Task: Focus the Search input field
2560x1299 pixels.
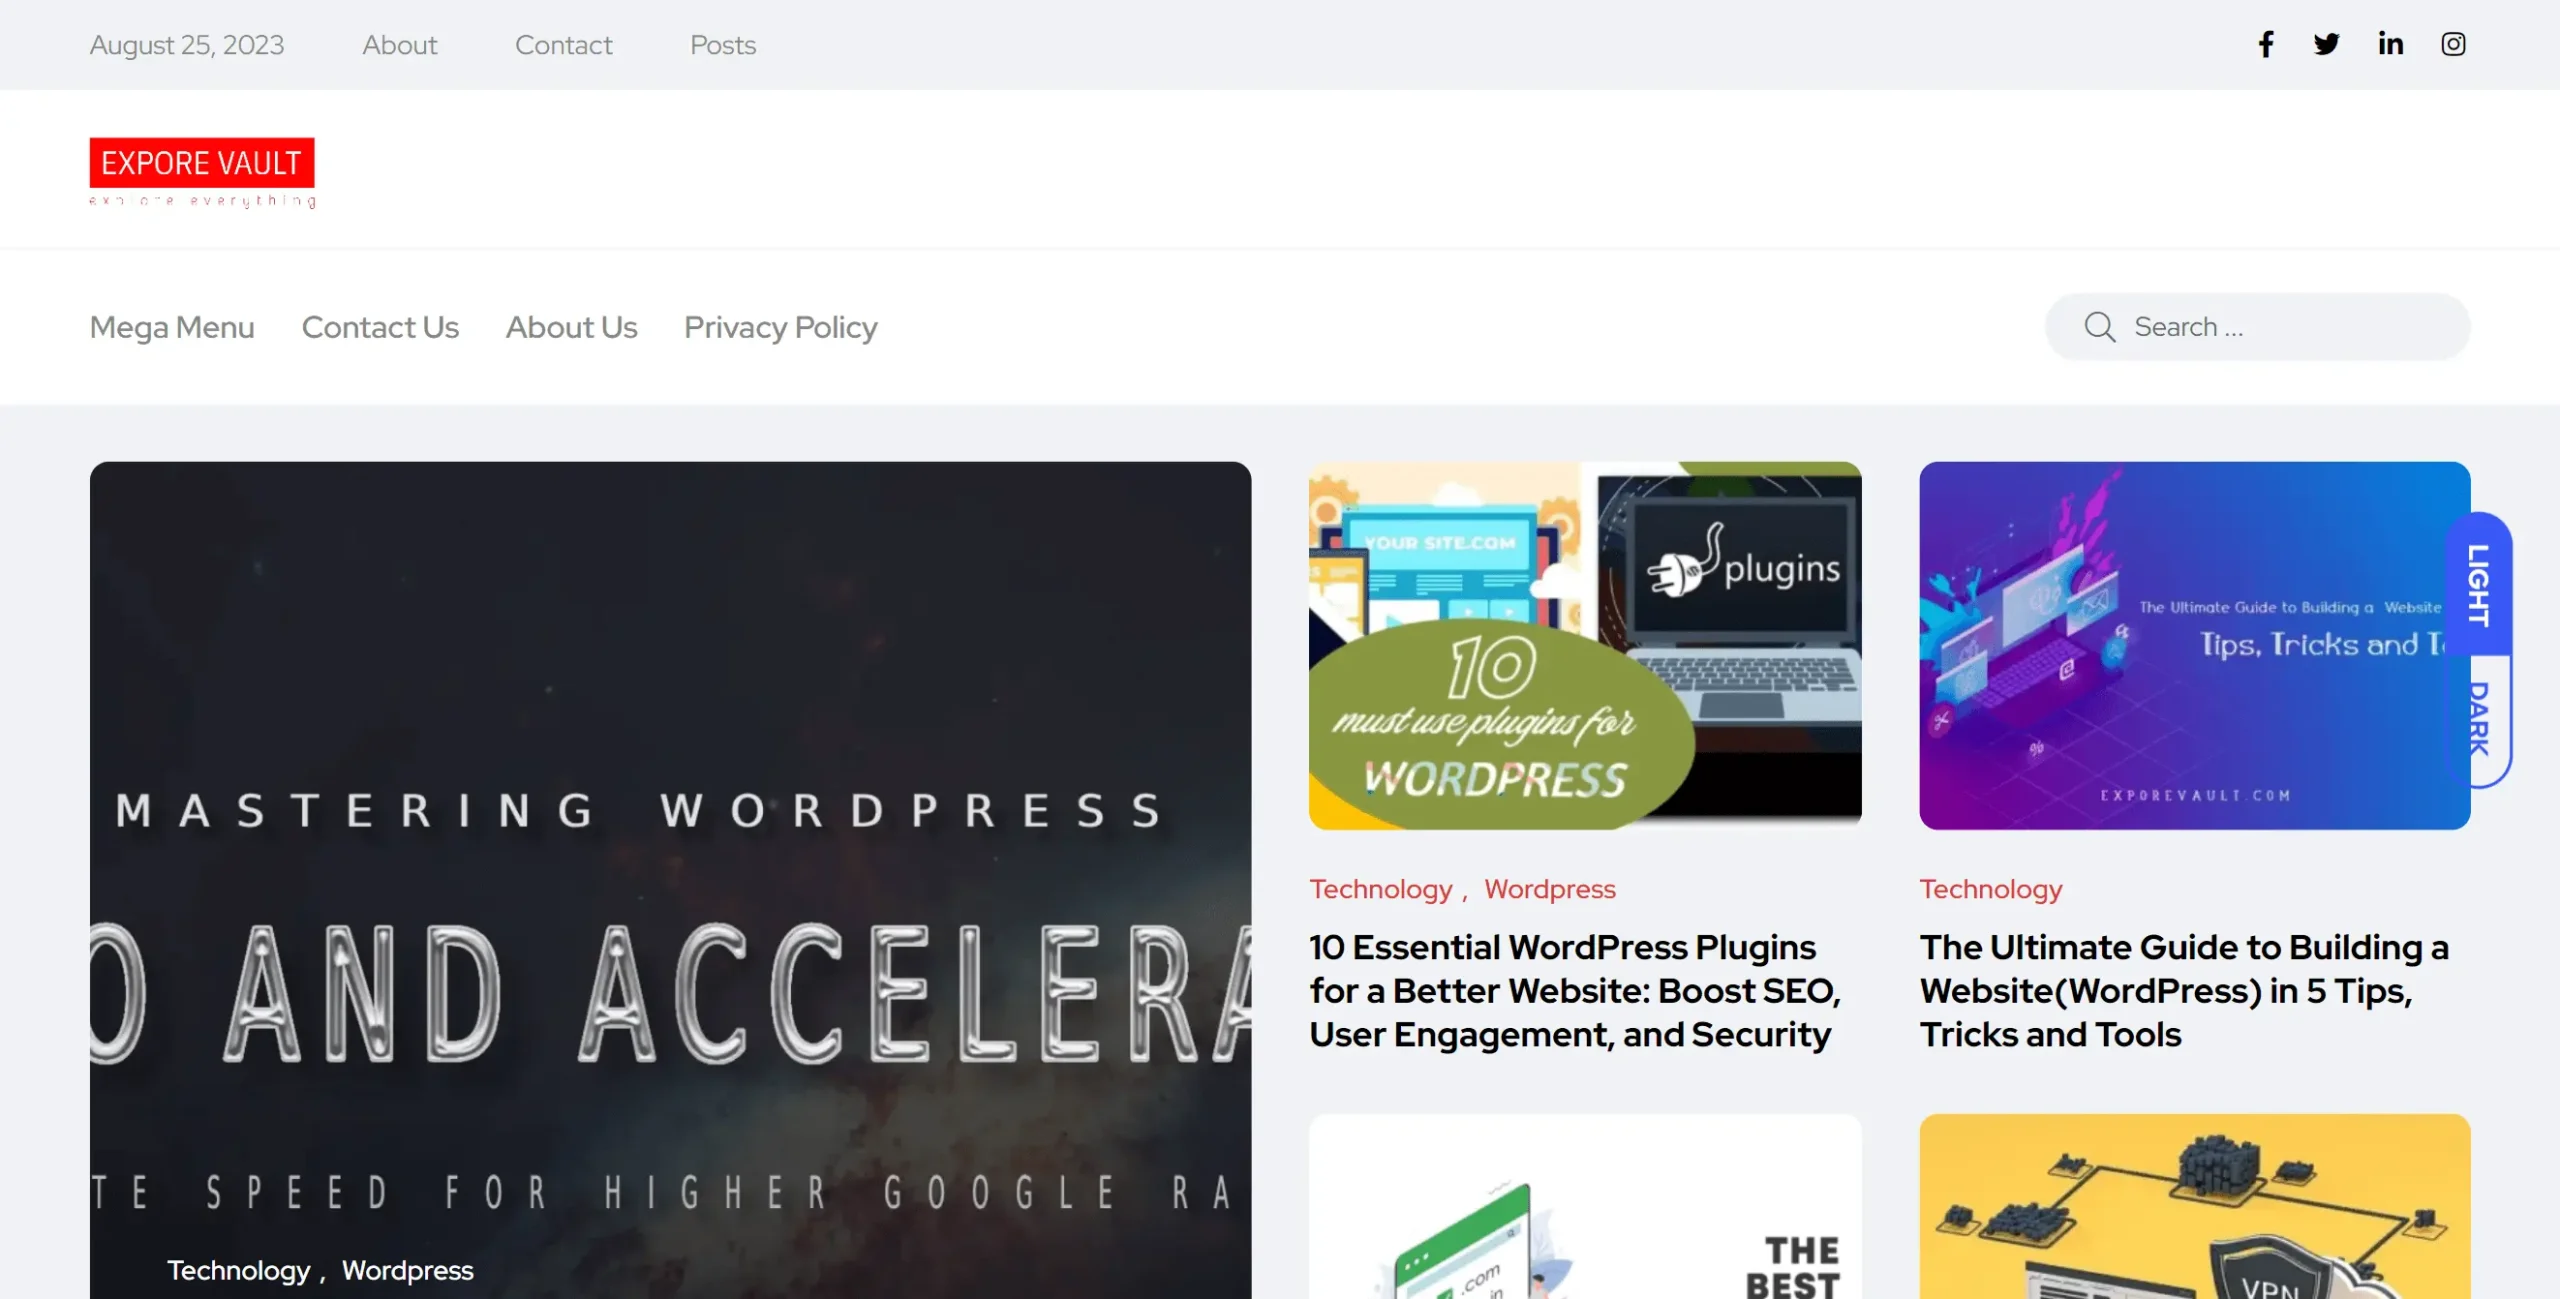Action: tap(2258, 327)
